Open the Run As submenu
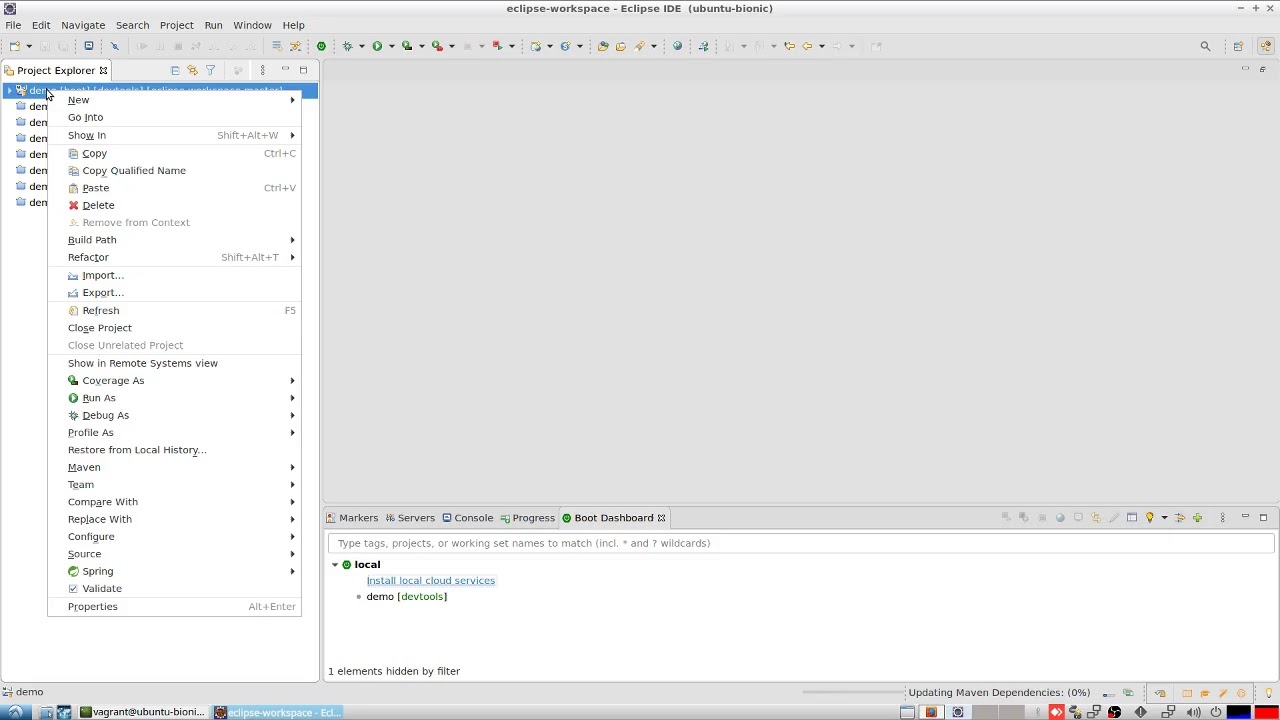Image resolution: width=1280 pixels, height=720 pixels. (174, 398)
